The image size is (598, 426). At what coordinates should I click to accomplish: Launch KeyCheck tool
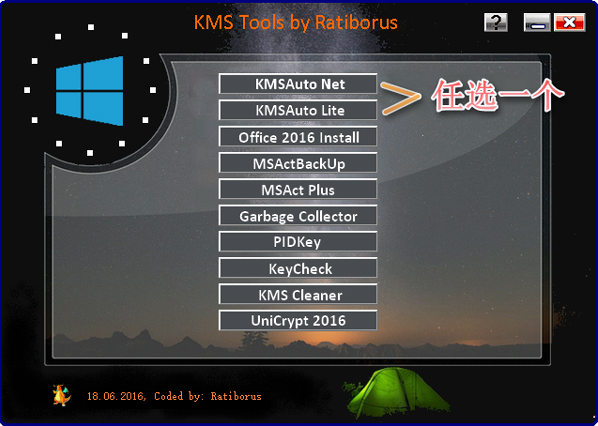[x=298, y=268]
